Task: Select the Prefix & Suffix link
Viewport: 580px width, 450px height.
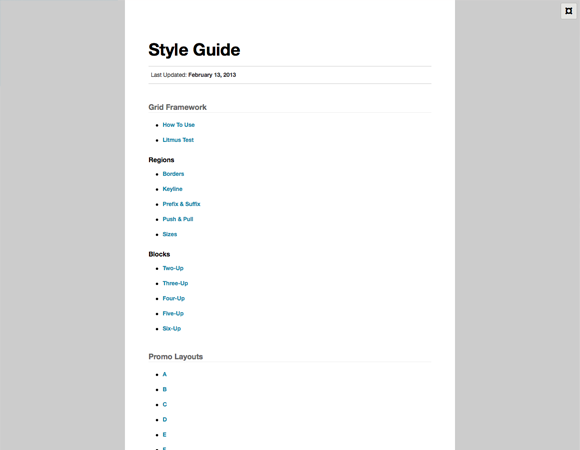Action: point(181,204)
